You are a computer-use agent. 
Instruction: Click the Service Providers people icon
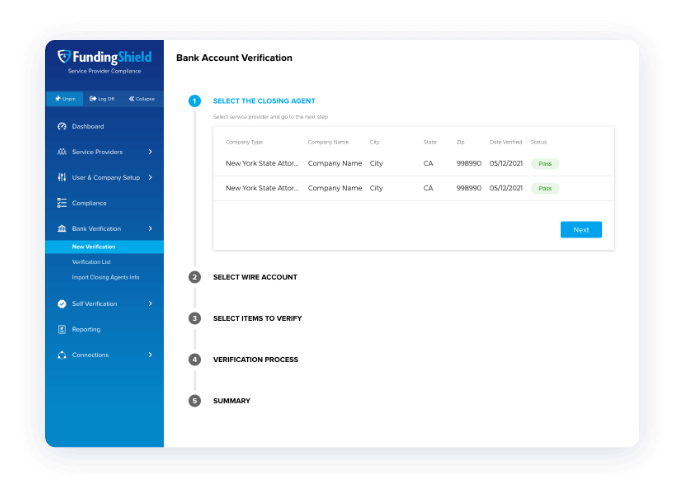coord(62,152)
